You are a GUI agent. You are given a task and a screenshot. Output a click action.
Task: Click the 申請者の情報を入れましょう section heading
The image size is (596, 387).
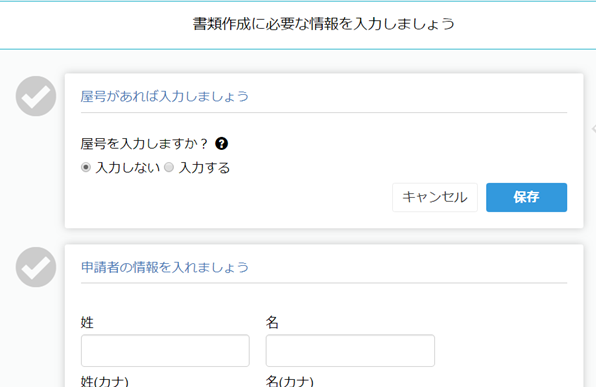(165, 267)
